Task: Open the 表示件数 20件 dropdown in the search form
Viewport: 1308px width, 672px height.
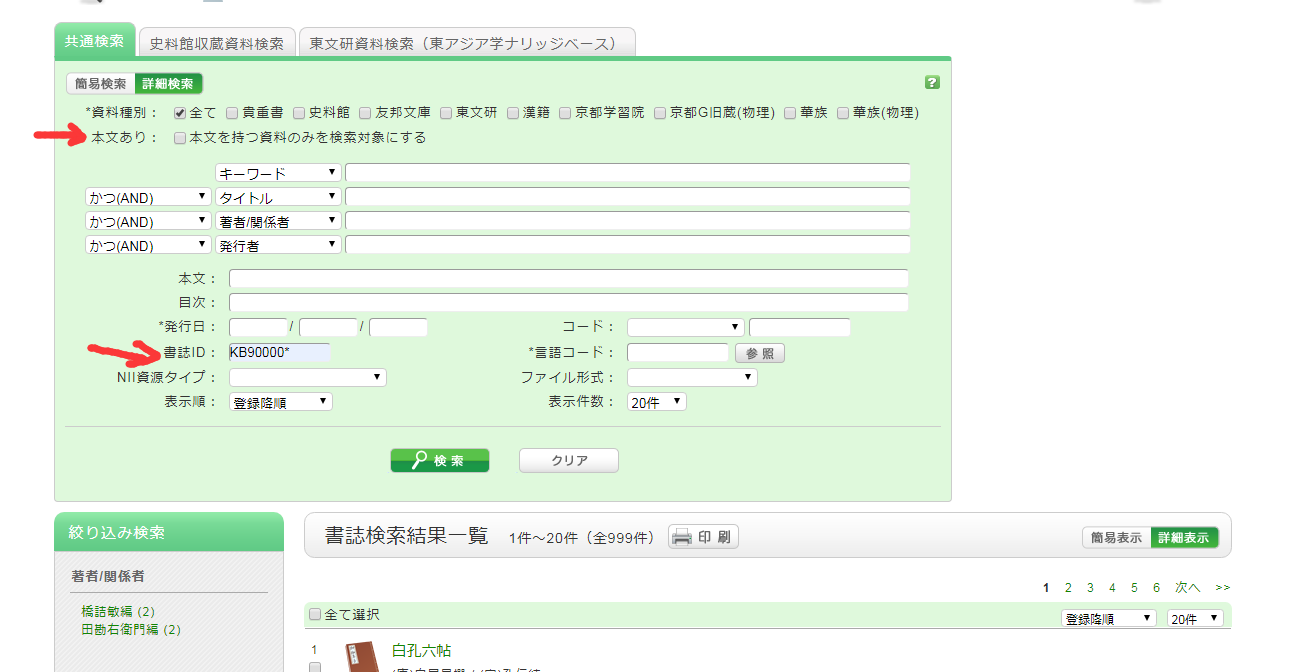Action: tap(657, 402)
